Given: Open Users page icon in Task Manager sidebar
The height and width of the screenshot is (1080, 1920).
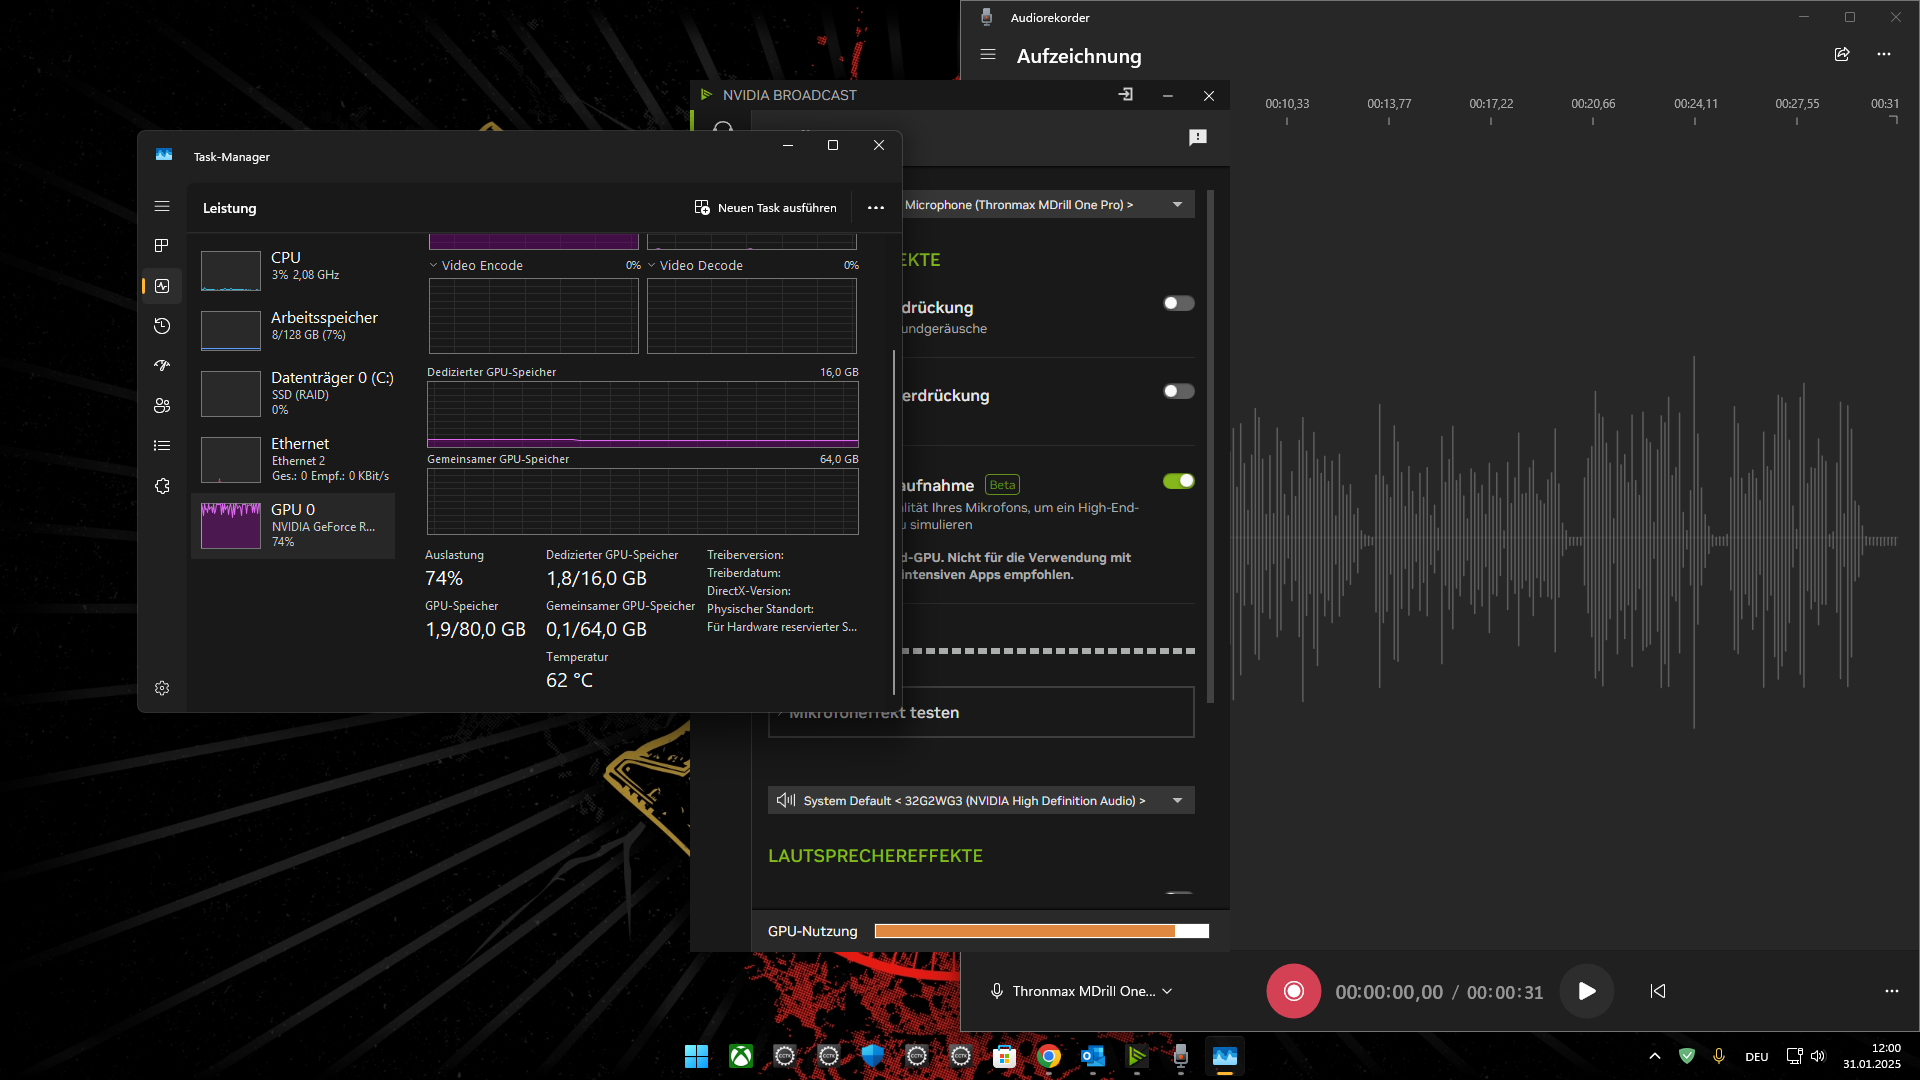Looking at the screenshot, I should pyautogui.click(x=162, y=406).
